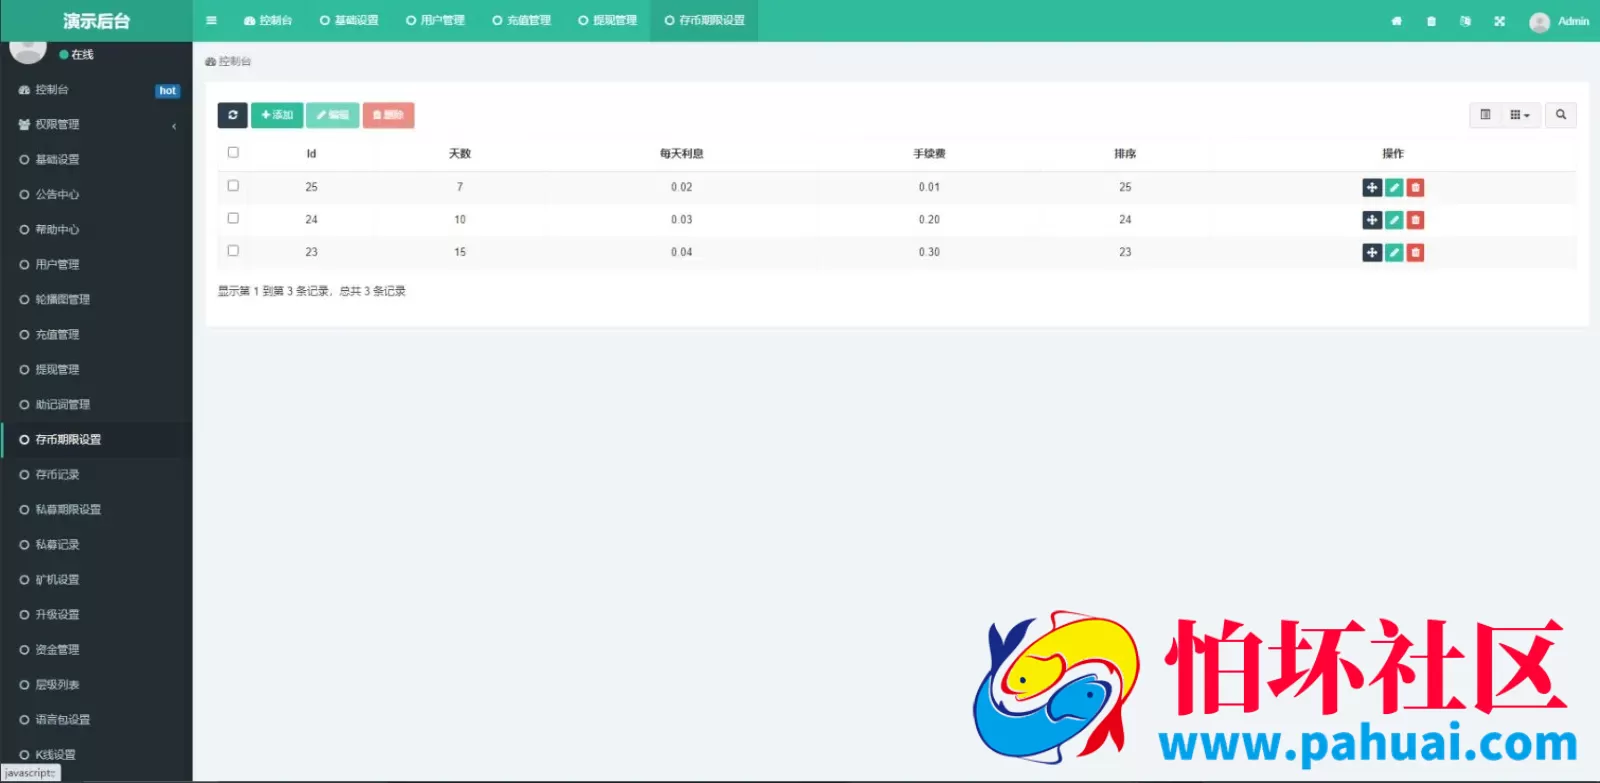Screen dimensions: 1600x783
Task: Open 帮助中心 in the sidebar
Action: (96, 230)
